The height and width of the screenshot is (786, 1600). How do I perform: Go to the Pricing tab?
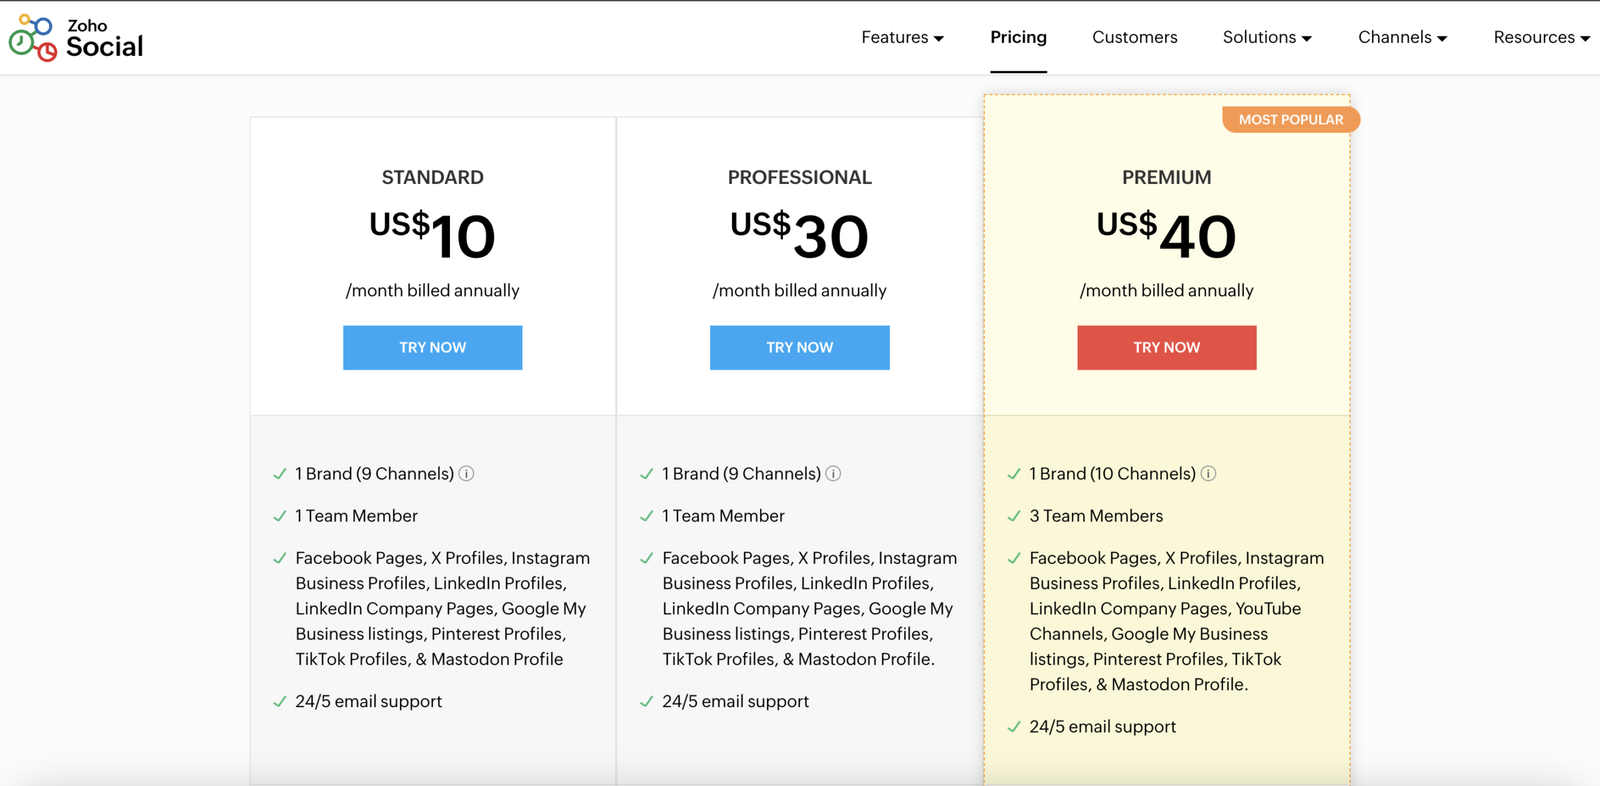pos(1018,38)
